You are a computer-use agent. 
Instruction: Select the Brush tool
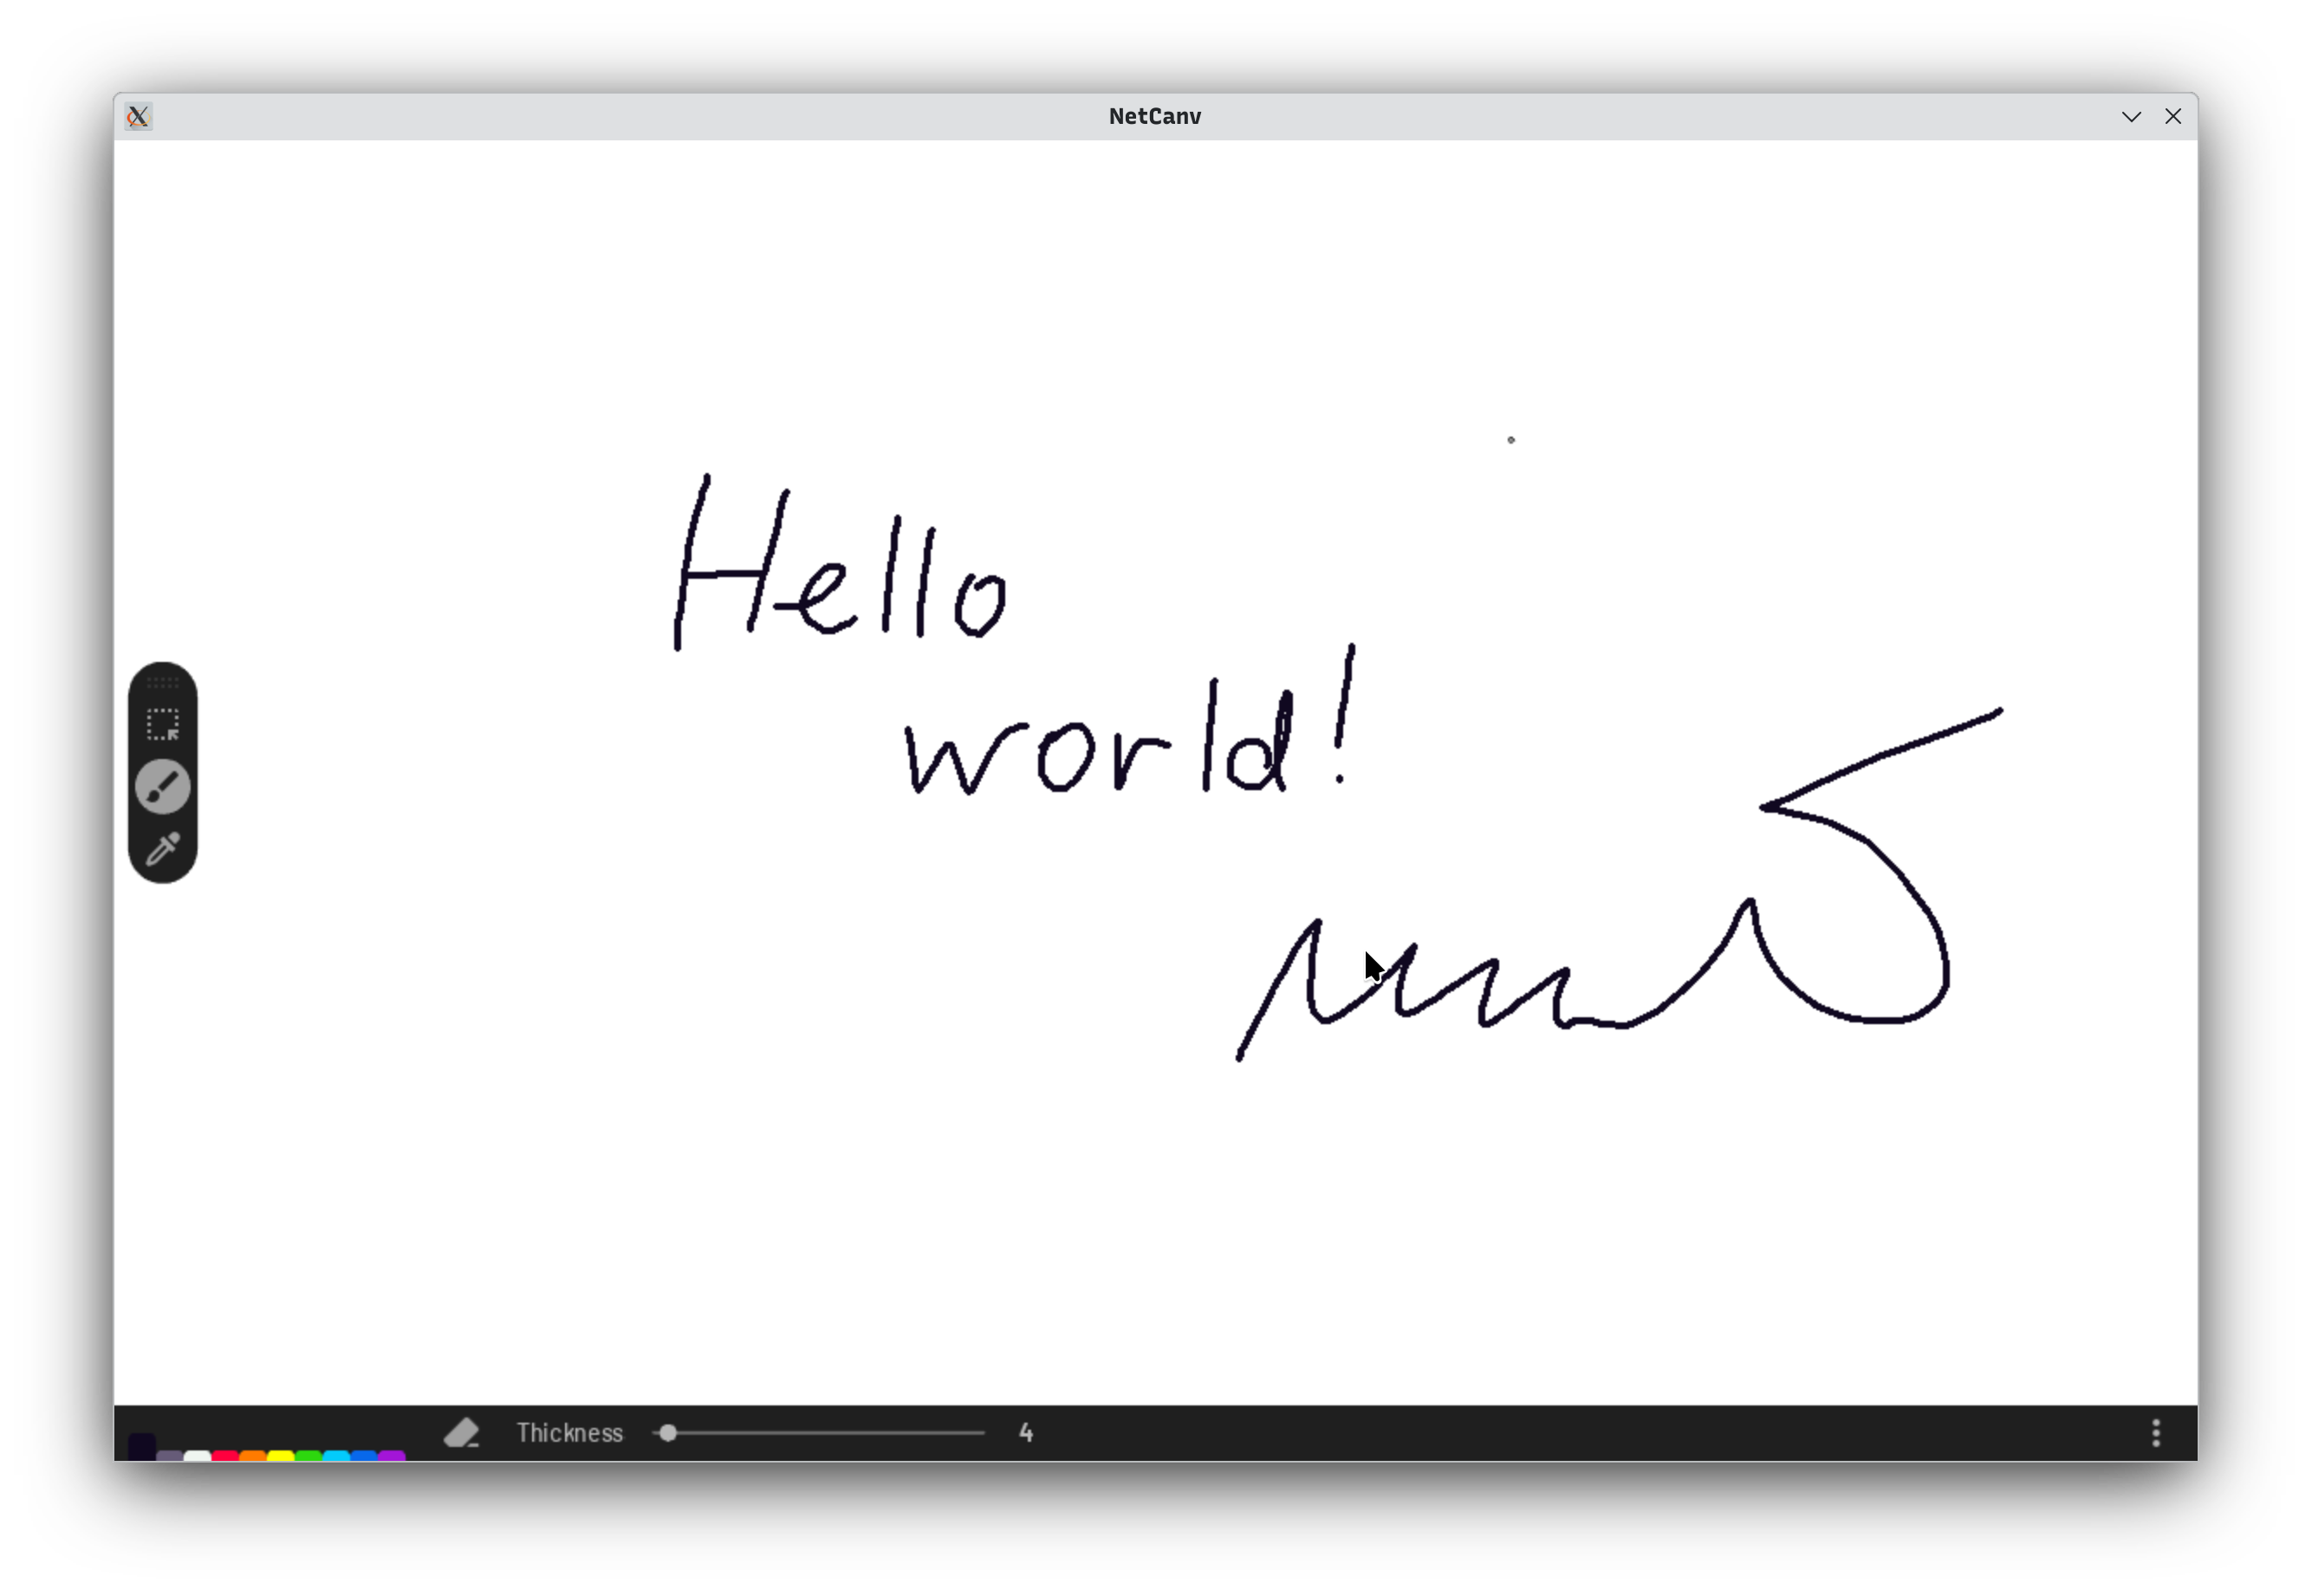(x=163, y=786)
